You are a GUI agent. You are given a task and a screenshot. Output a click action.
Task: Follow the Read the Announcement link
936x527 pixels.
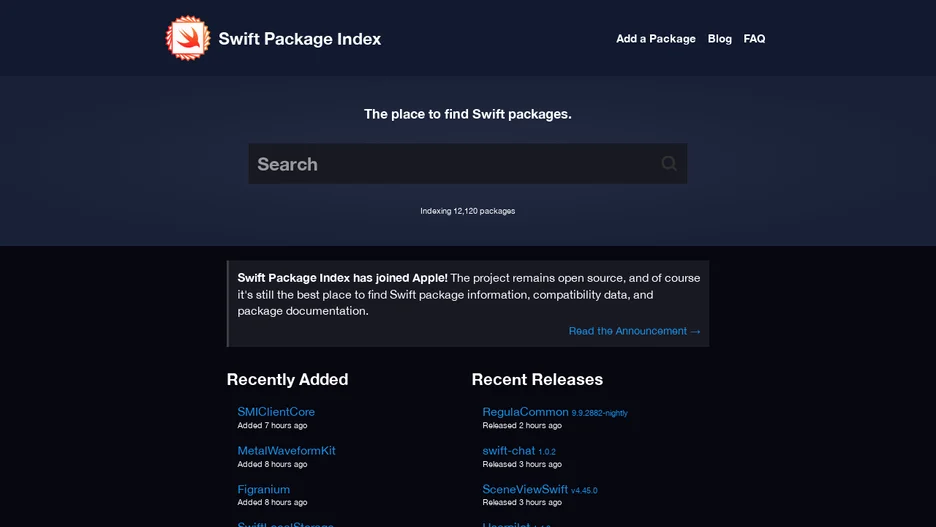634,331
